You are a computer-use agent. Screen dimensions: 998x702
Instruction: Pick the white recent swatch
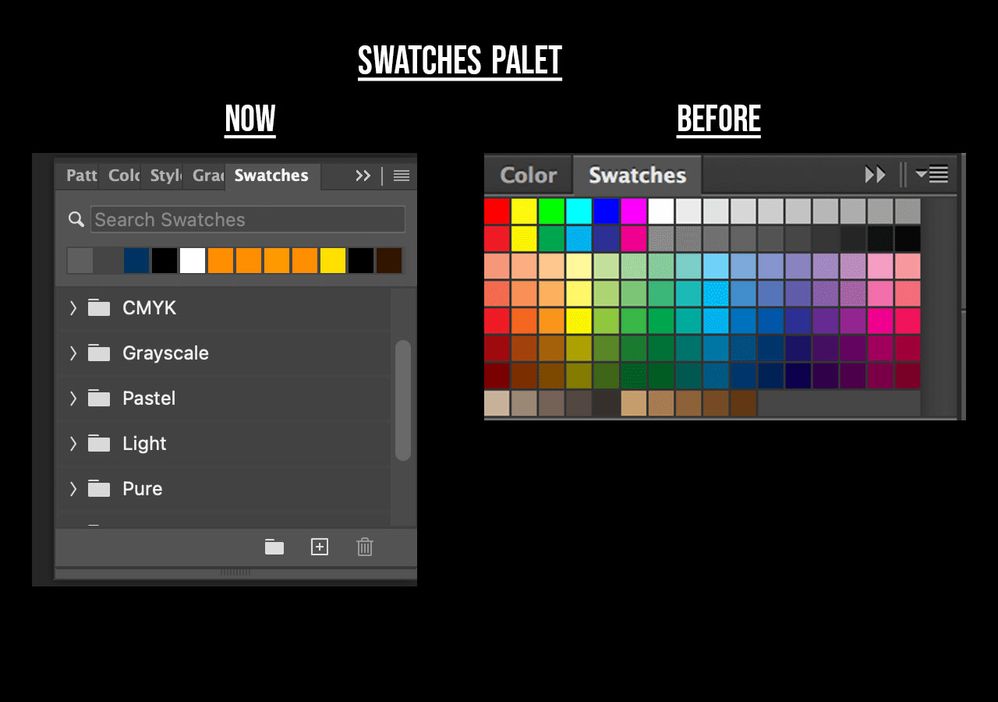click(x=192, y=261)
